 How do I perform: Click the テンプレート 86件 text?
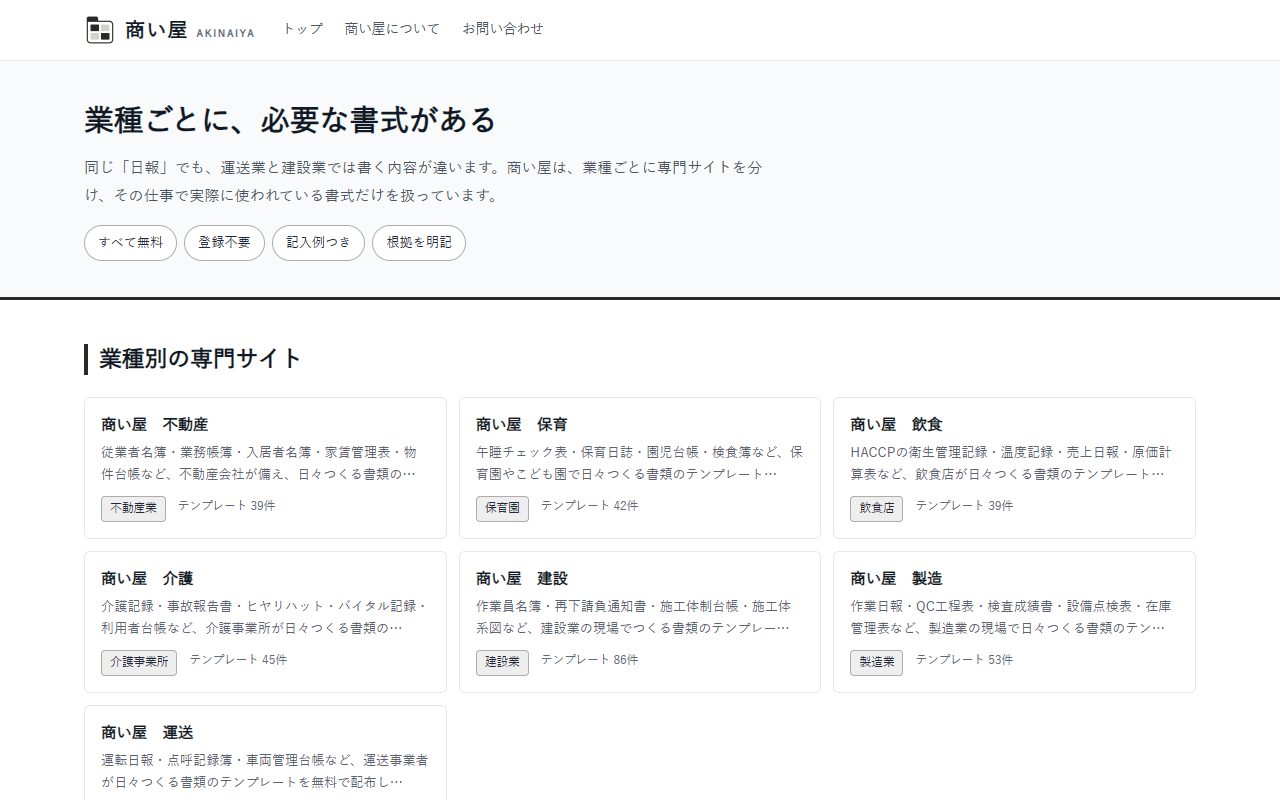(590, 660)
